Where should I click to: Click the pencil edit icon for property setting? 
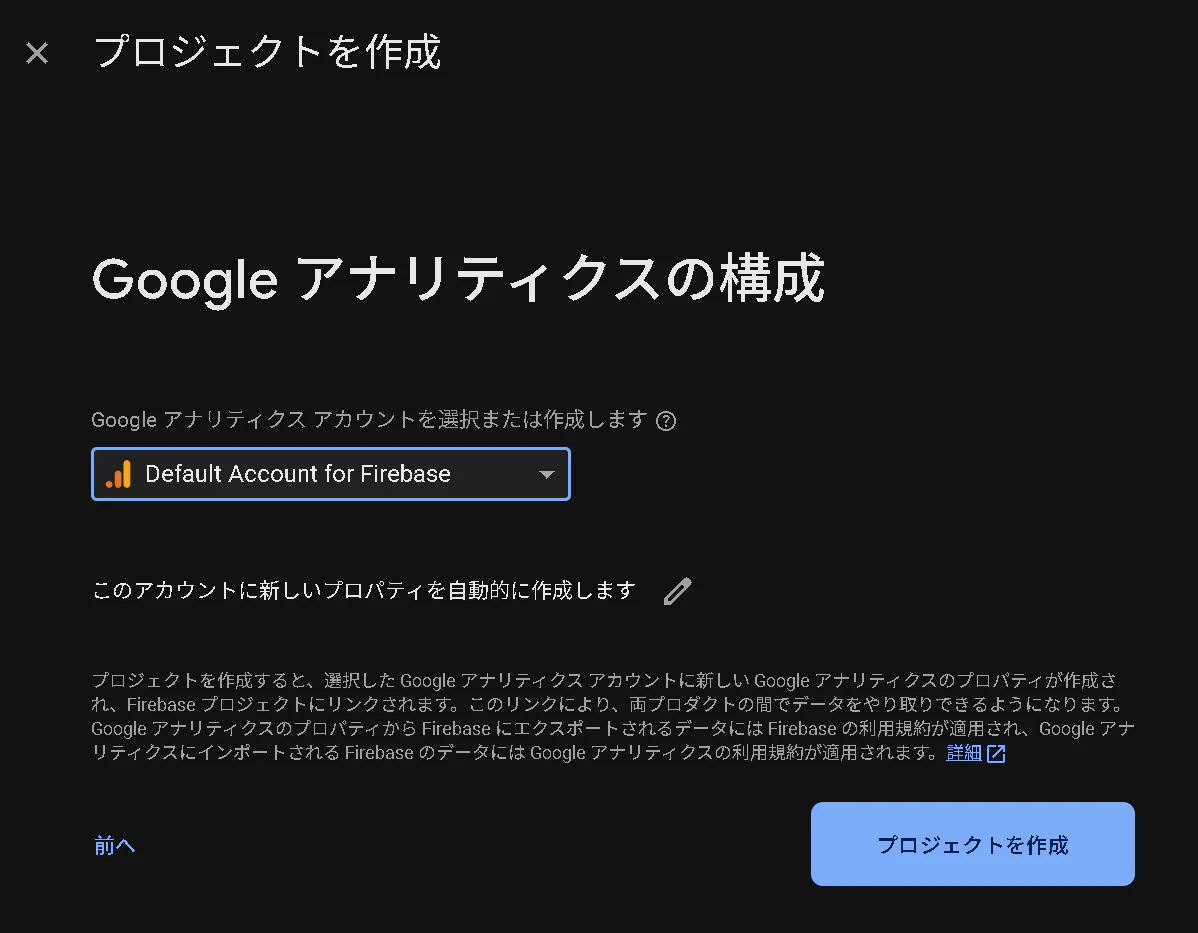tap(678, 591)
